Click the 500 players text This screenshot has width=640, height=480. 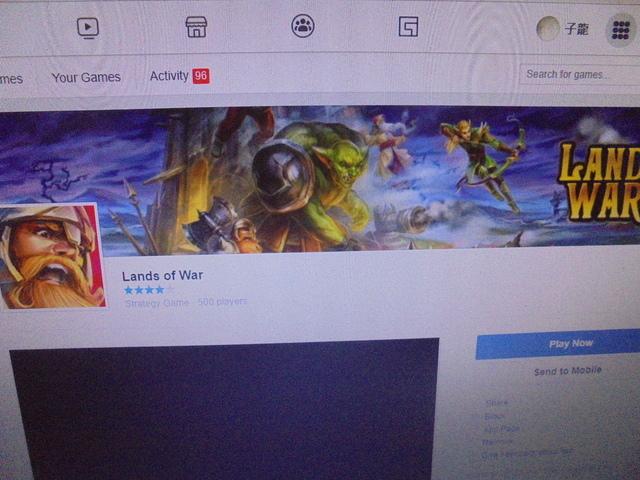(x=222, y=302)
